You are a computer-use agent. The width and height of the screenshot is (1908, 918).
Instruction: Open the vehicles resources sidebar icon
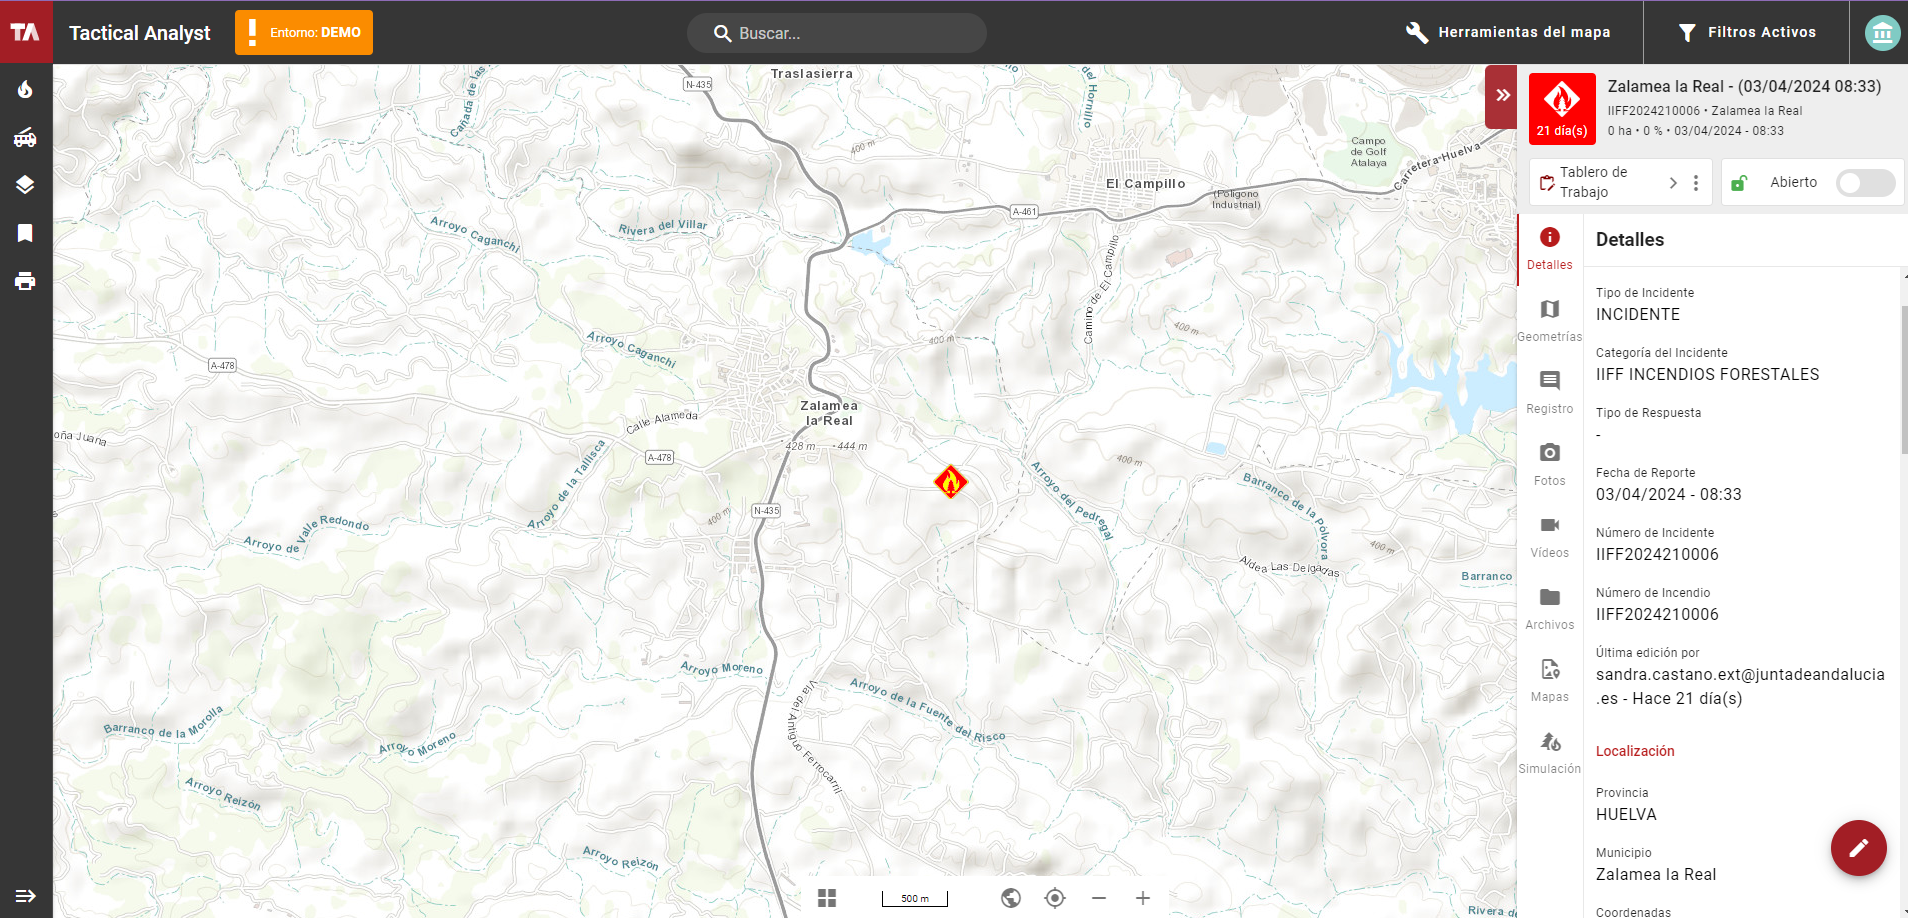25,138
